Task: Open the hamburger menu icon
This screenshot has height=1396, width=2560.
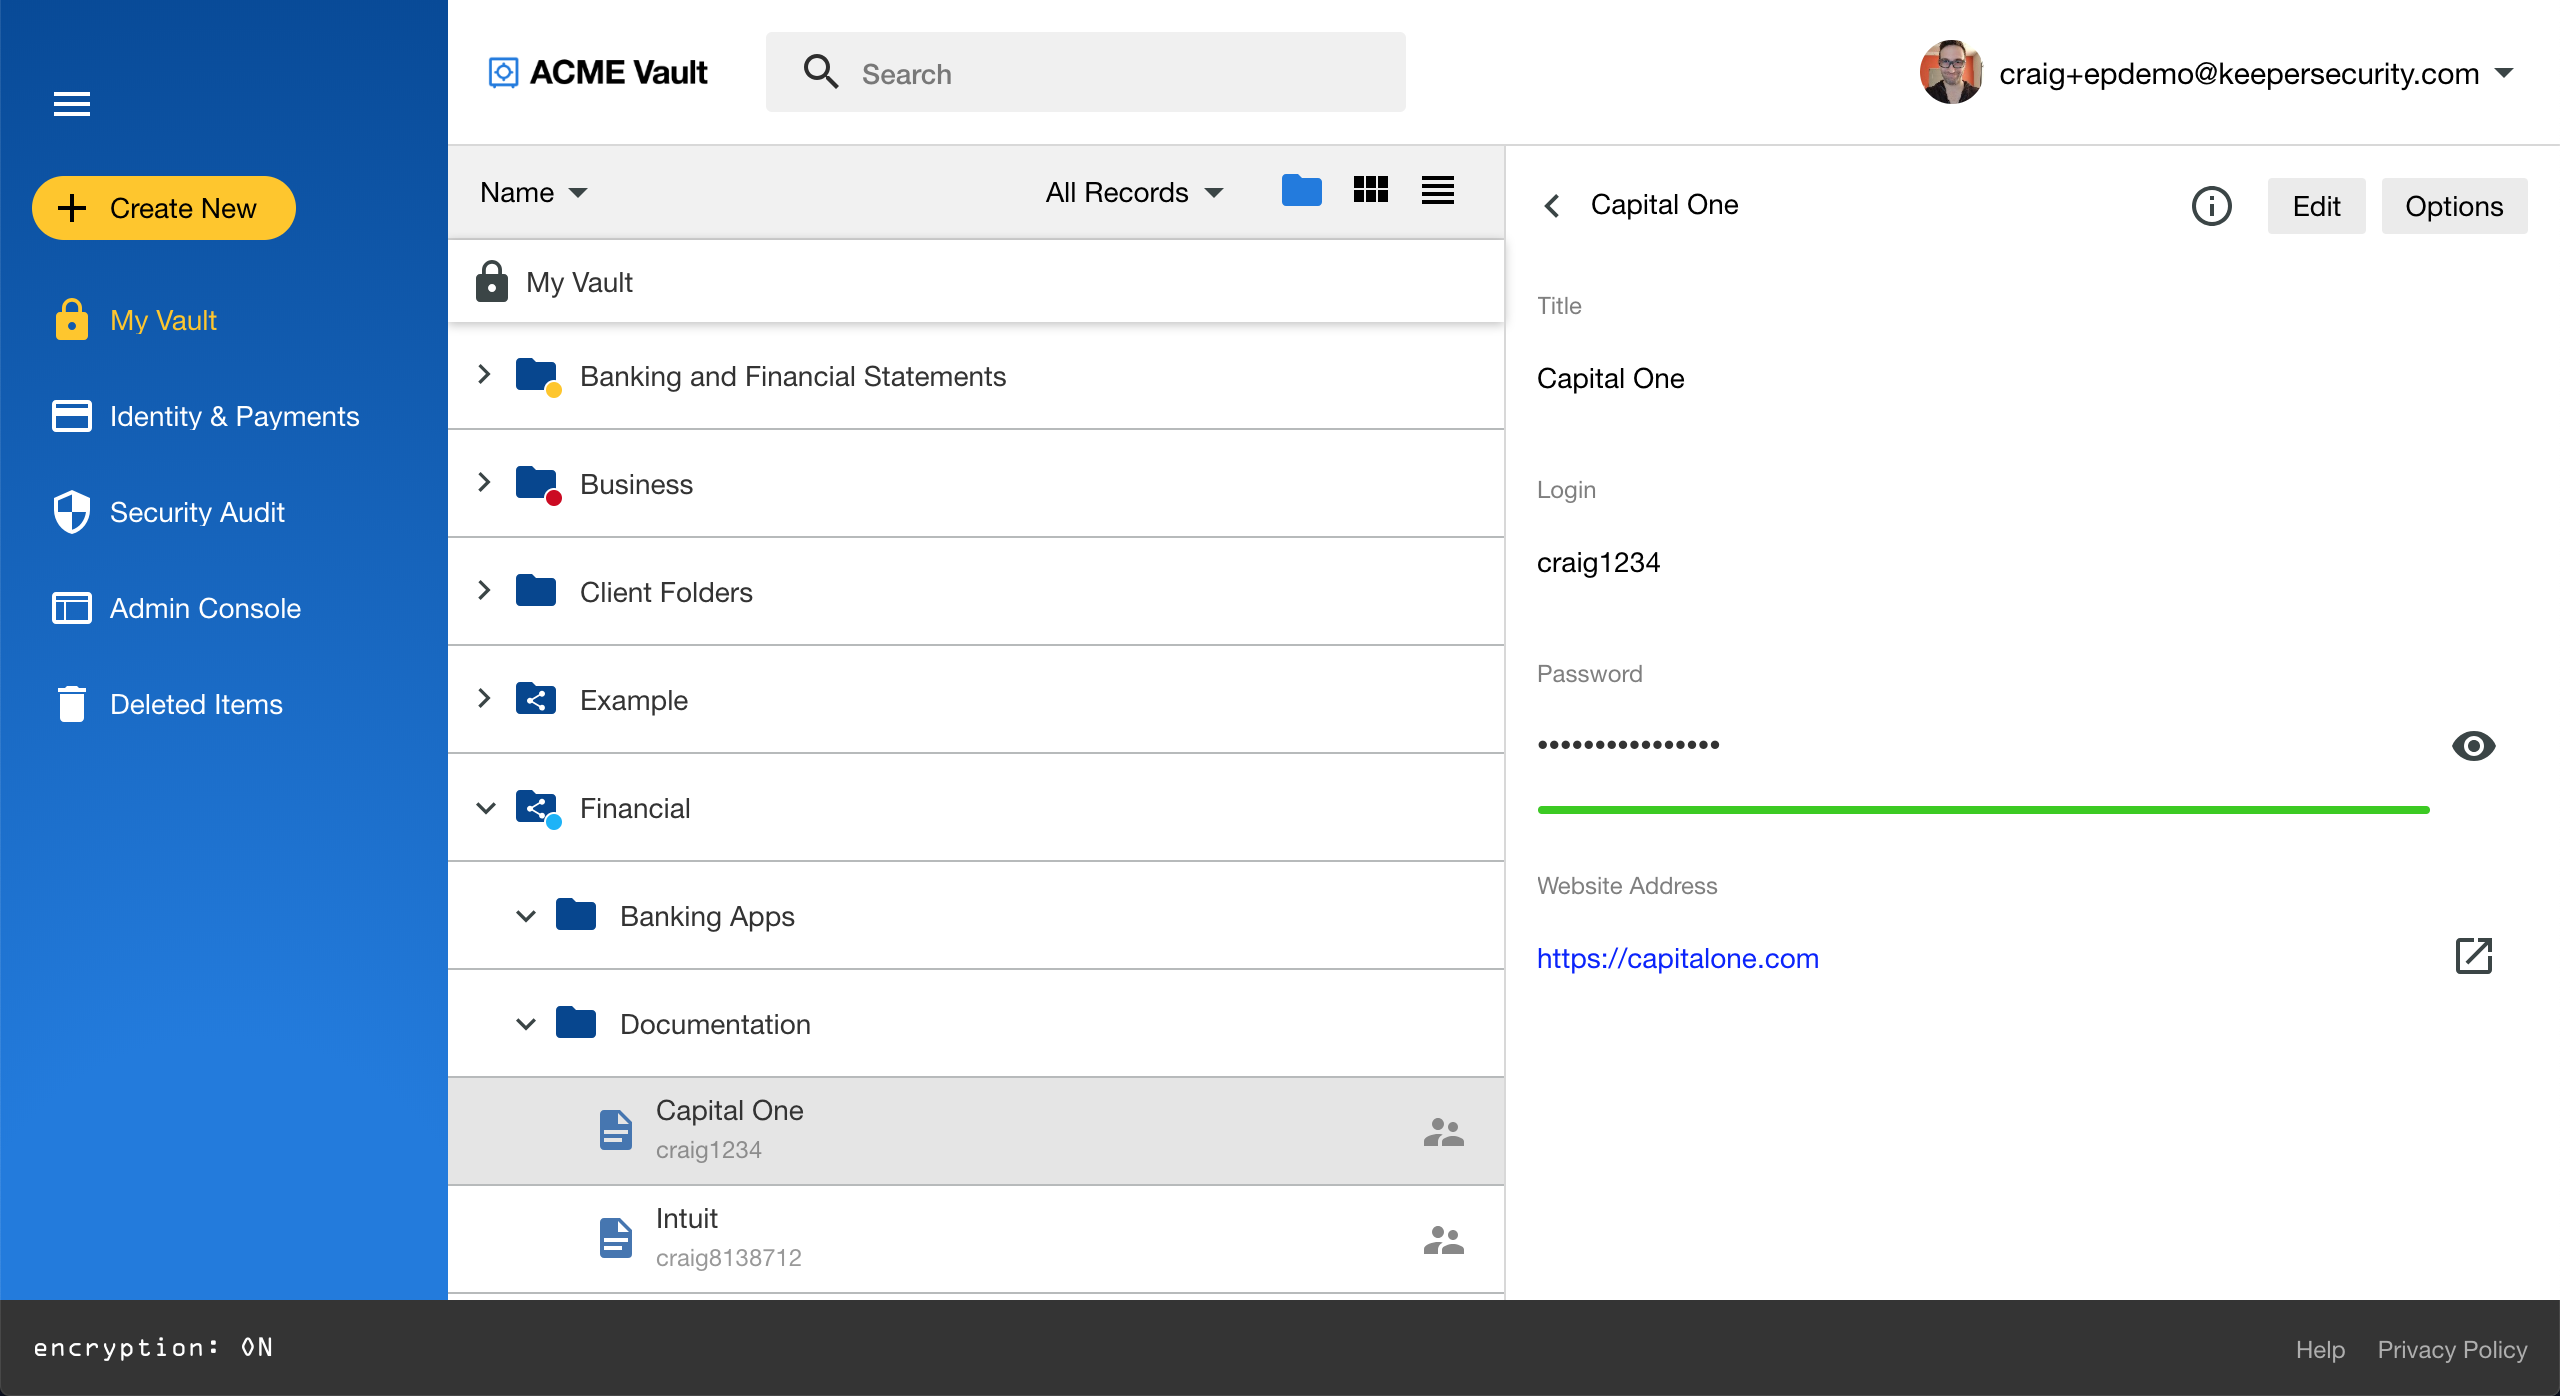Action: click(72, 103)
